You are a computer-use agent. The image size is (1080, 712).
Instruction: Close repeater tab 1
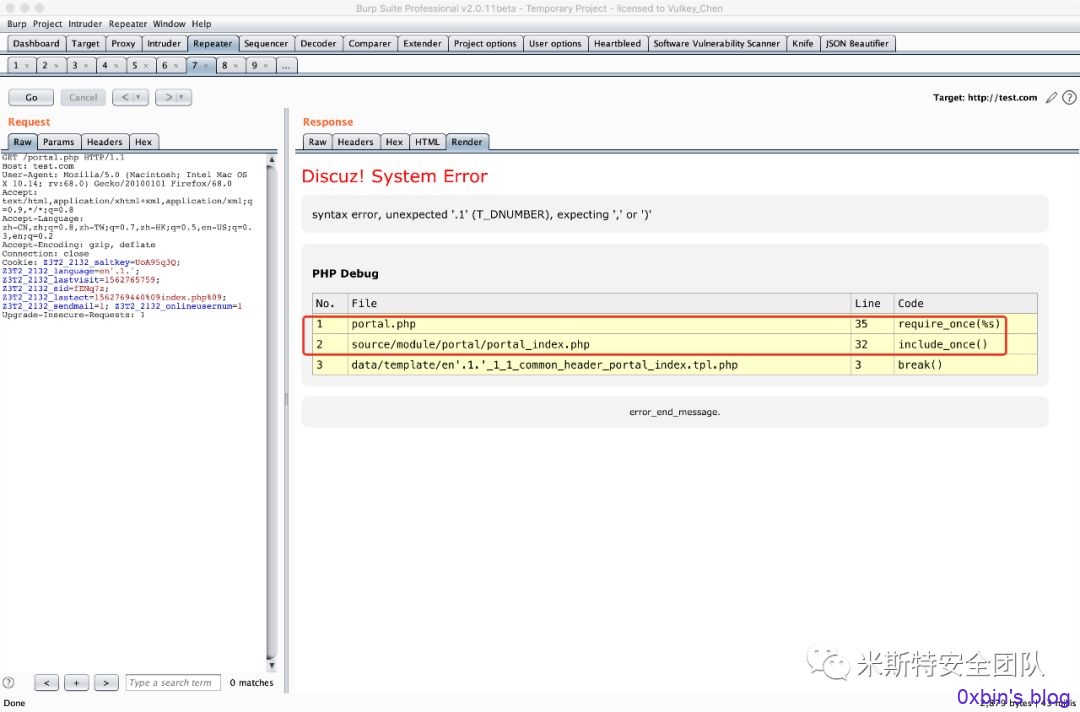click(x=26, y=65)
